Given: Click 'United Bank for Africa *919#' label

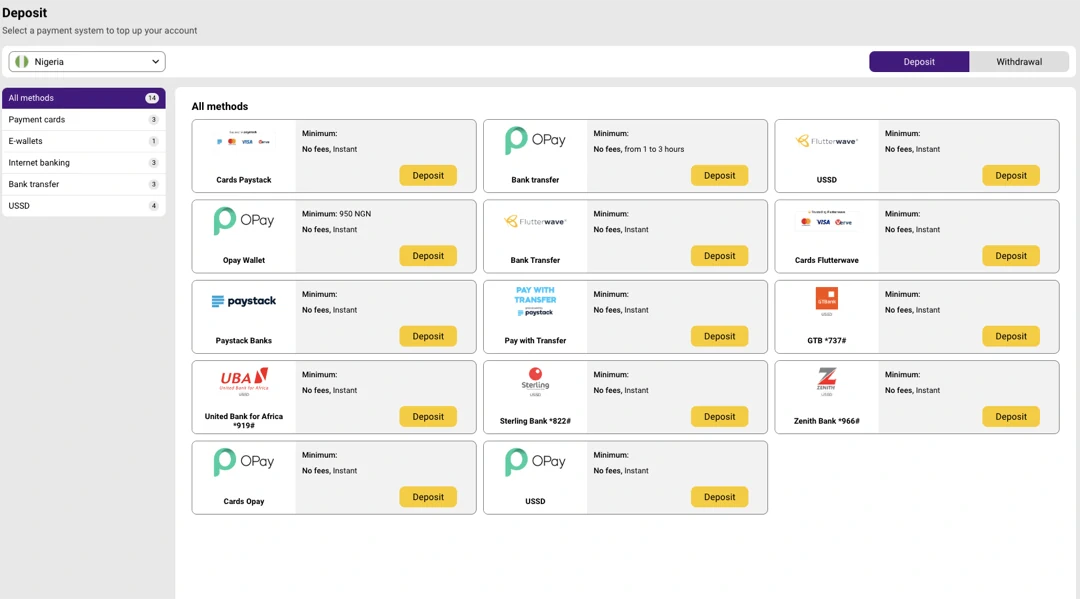Looking at the screenshot, I should pyautogui.click(x=244, y=421).
